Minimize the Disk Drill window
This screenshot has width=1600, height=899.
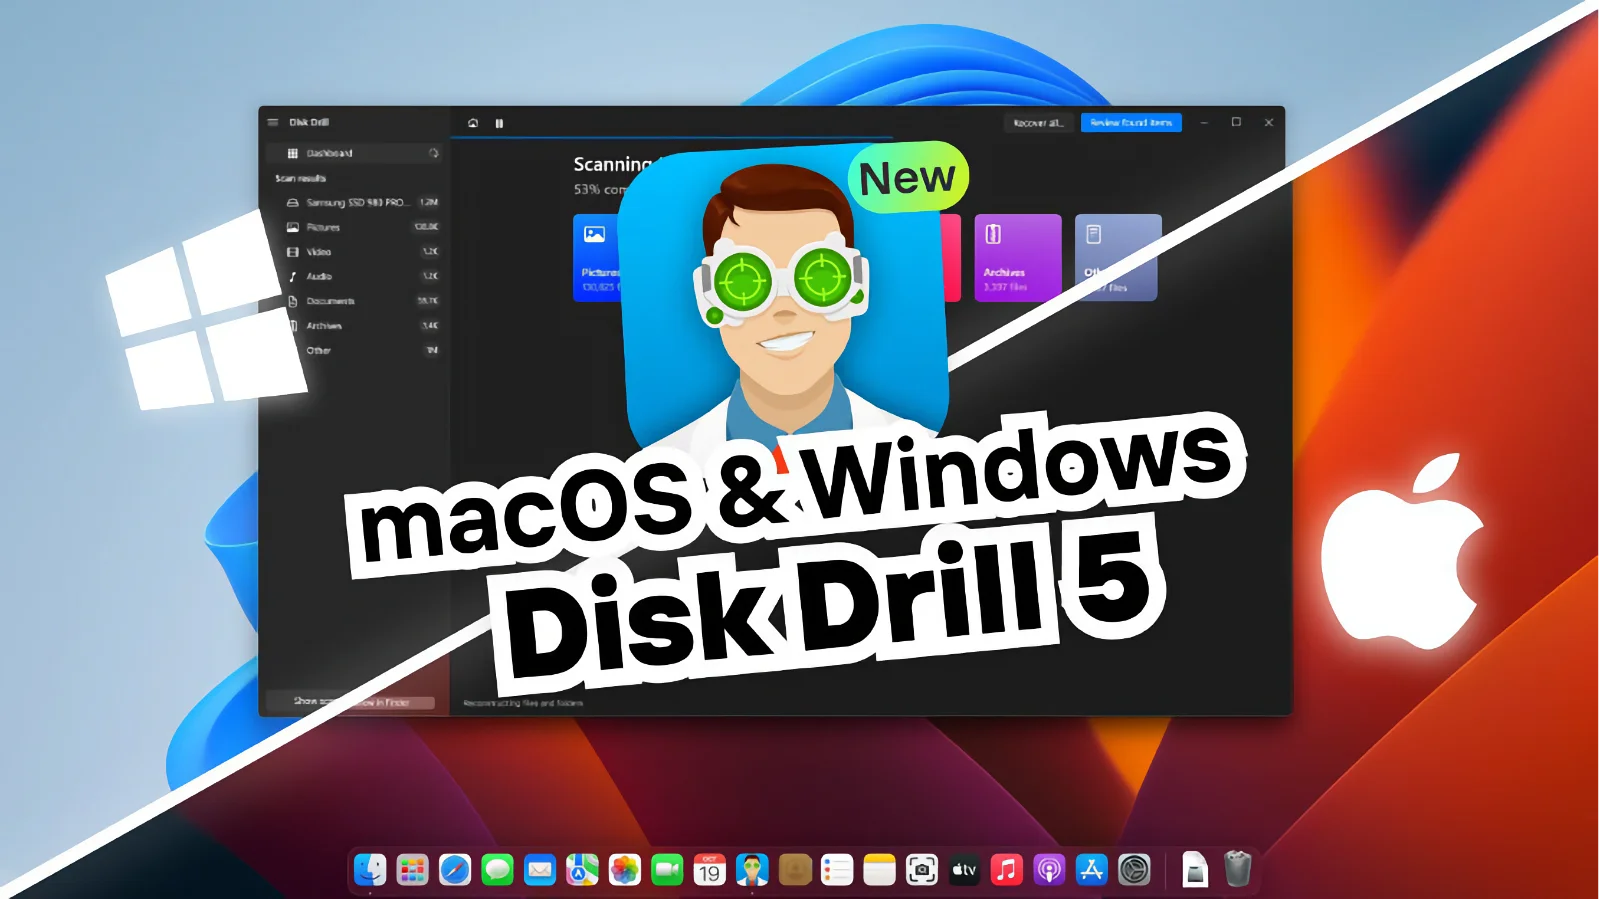coord(1204,122)
